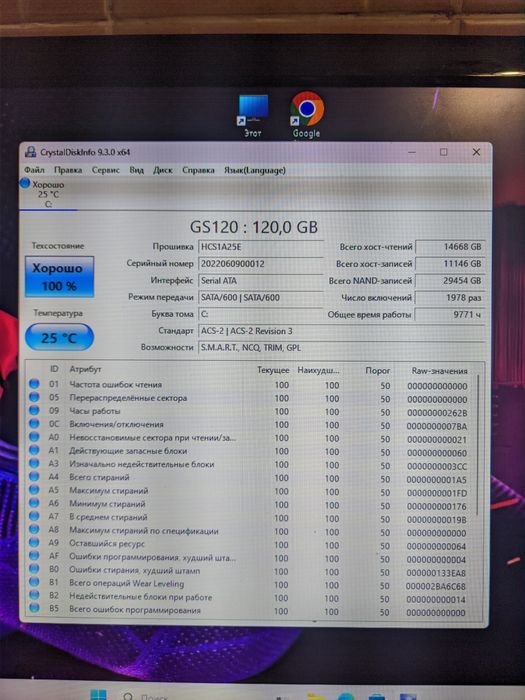Click the blue status icon for attribute 01
This screenshot has height=700, width=525.
pyautogui.click(x=34, y=384)
